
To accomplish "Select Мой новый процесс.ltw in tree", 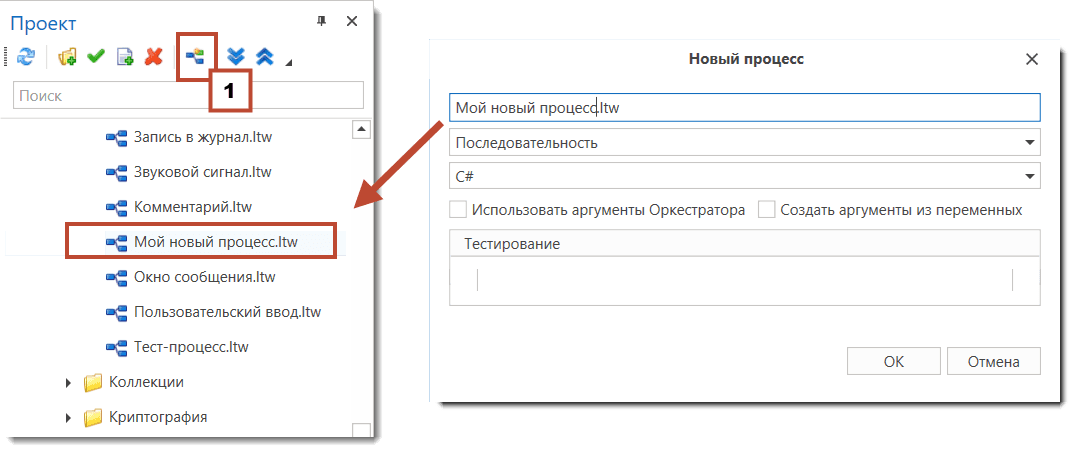I will pyautogui.click(x=215, y=242).
